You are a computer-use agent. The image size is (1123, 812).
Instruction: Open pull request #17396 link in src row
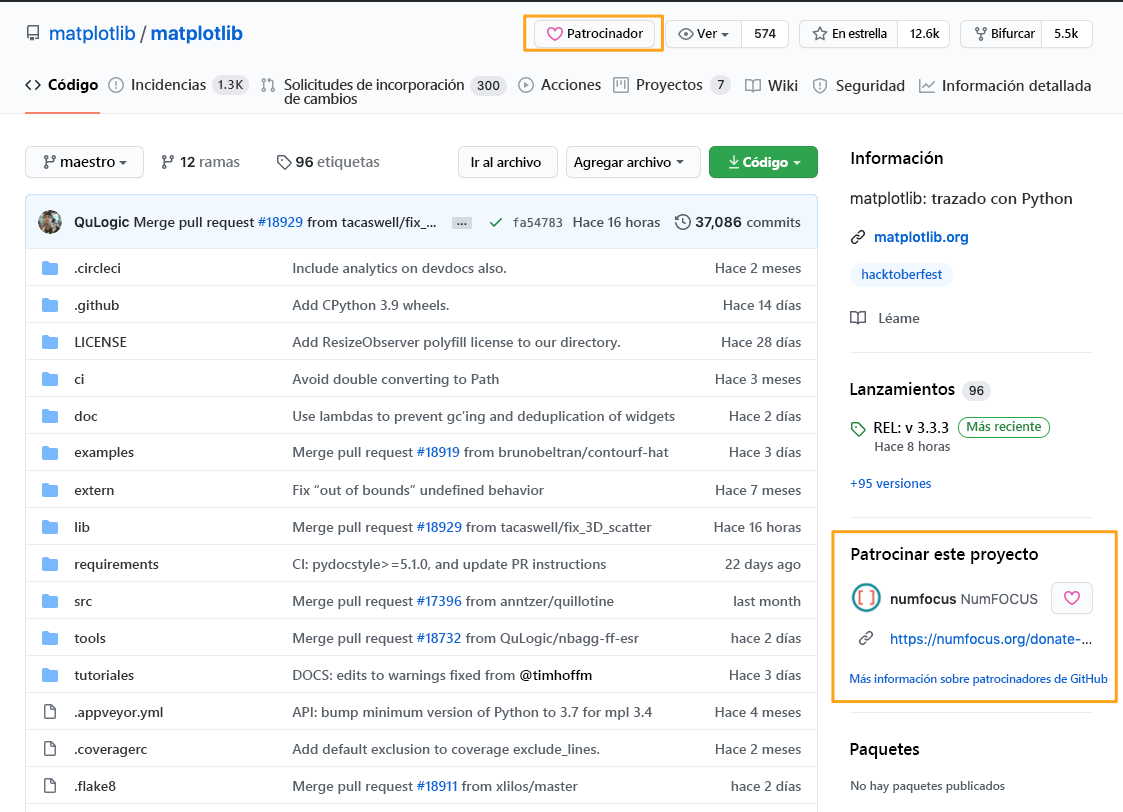[x=439, y=601]
